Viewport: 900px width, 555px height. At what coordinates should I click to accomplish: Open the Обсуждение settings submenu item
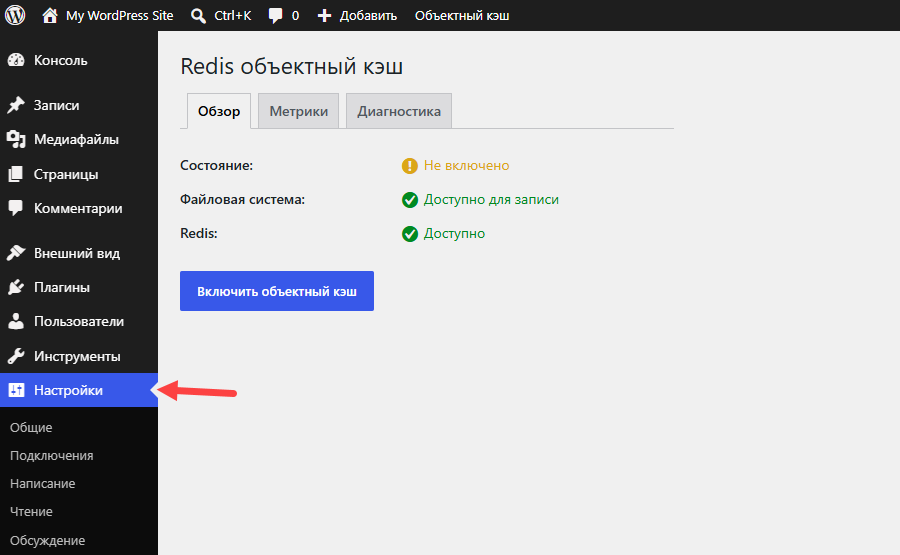pos(47,541)
